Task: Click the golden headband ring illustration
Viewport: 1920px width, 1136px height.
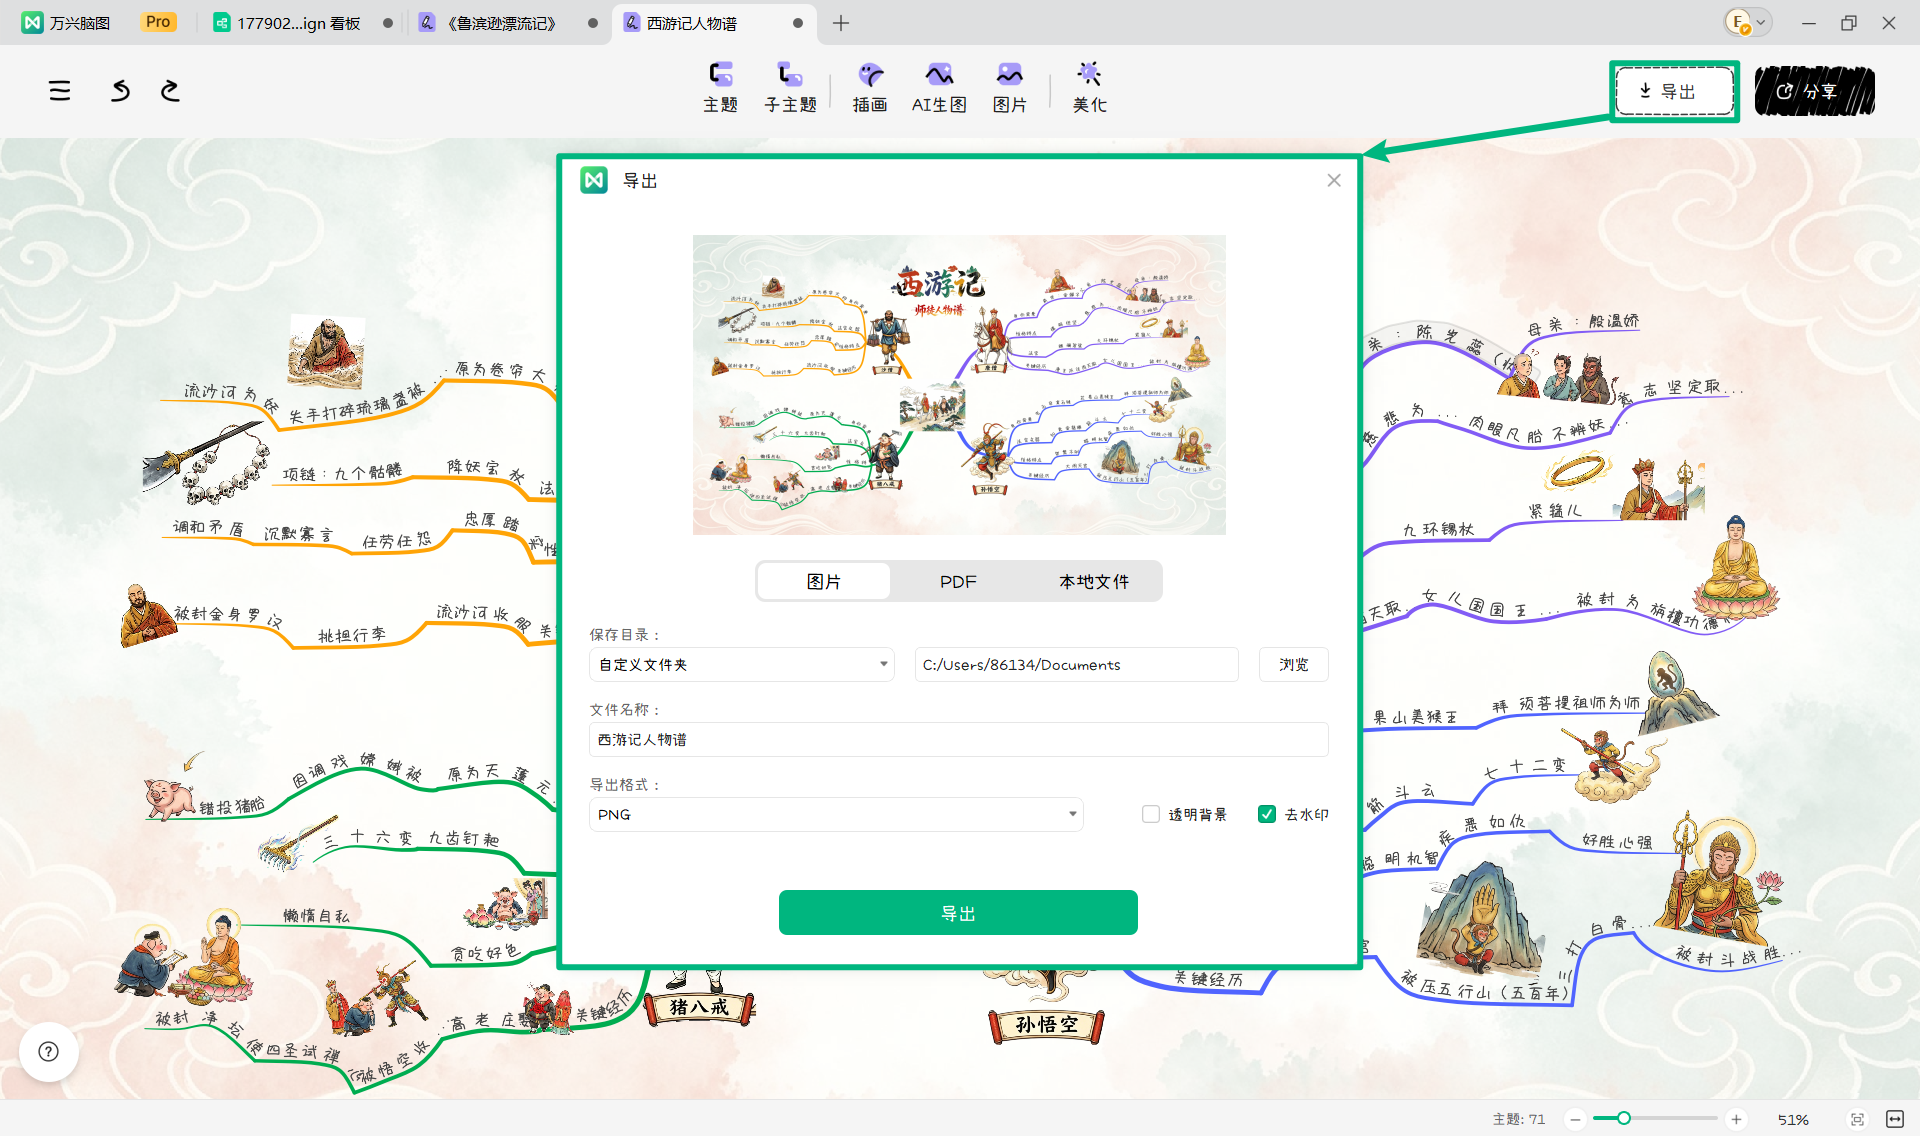Action: click(x=1576, y=470)
